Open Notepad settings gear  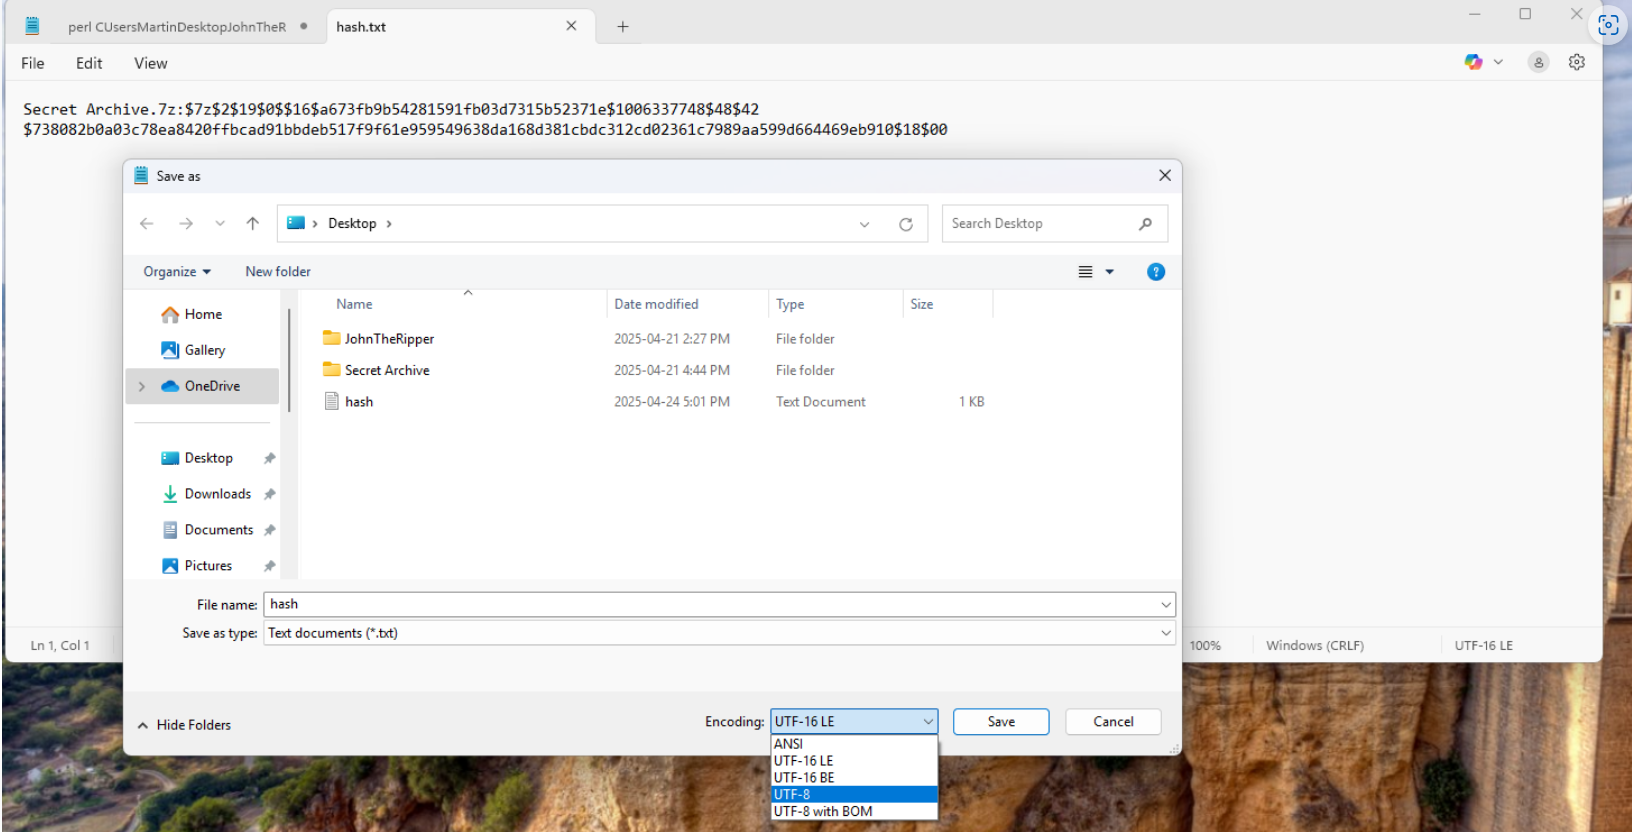click(1577, 62)
